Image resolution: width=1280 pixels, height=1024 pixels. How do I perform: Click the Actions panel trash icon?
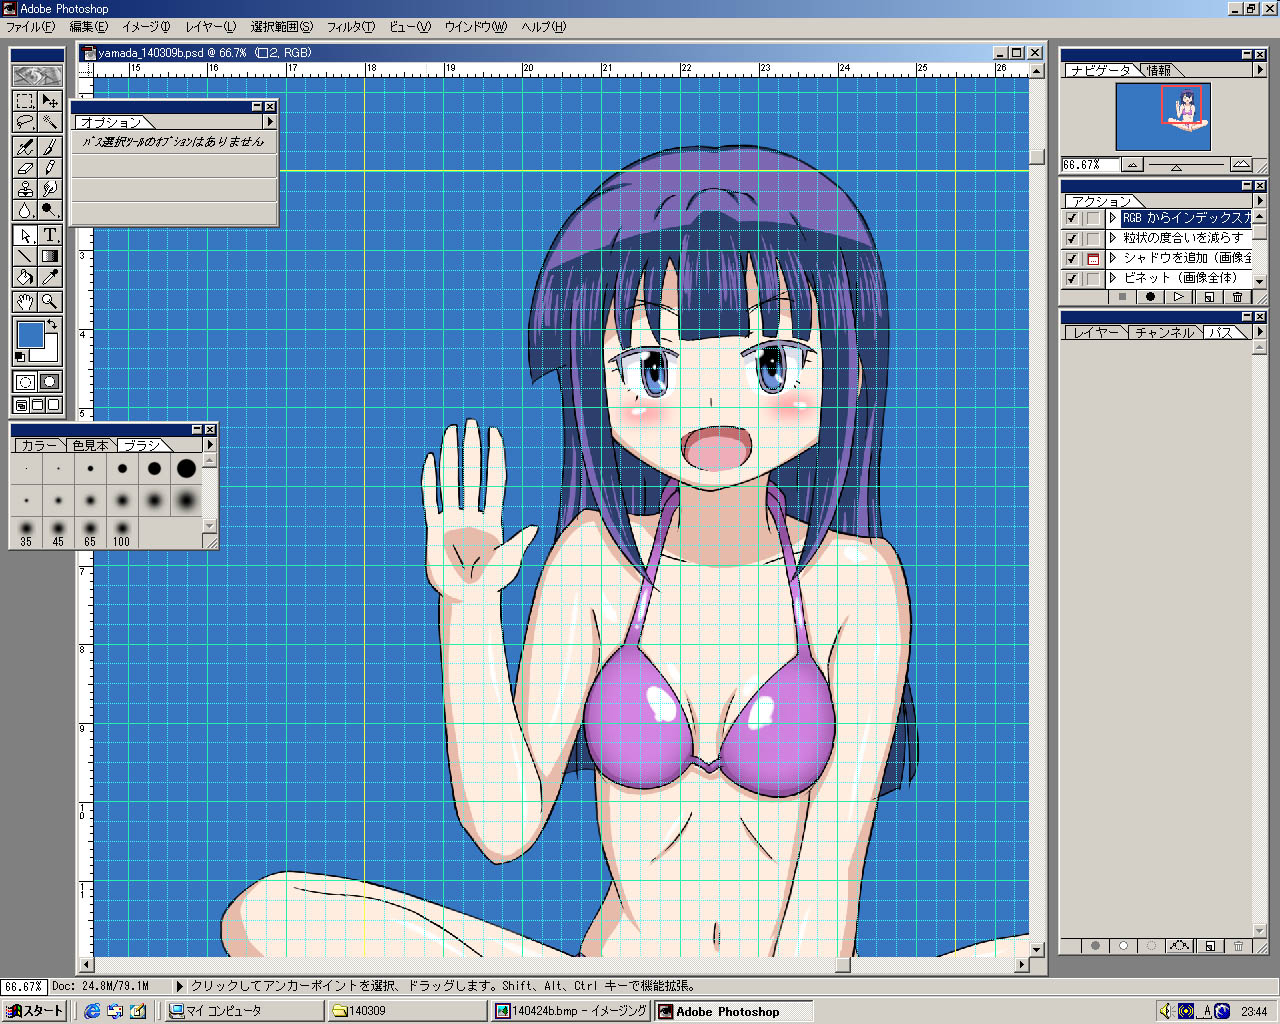[x=1238, y=297]
